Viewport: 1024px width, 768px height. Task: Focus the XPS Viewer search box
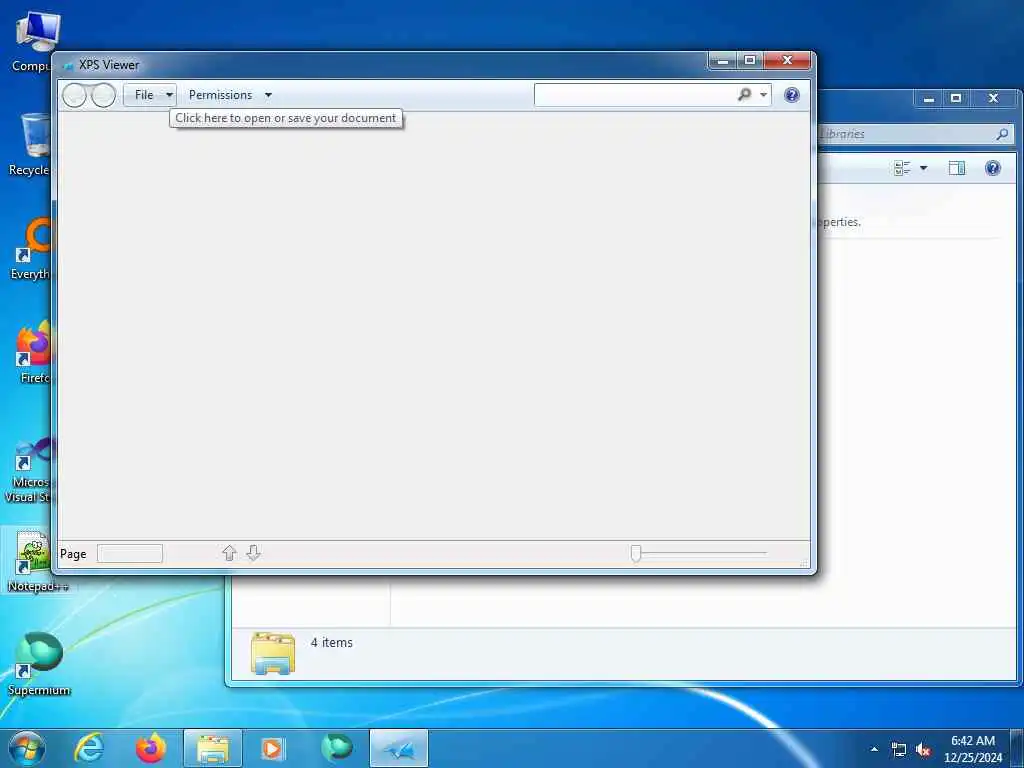click(x=633, y=95)
